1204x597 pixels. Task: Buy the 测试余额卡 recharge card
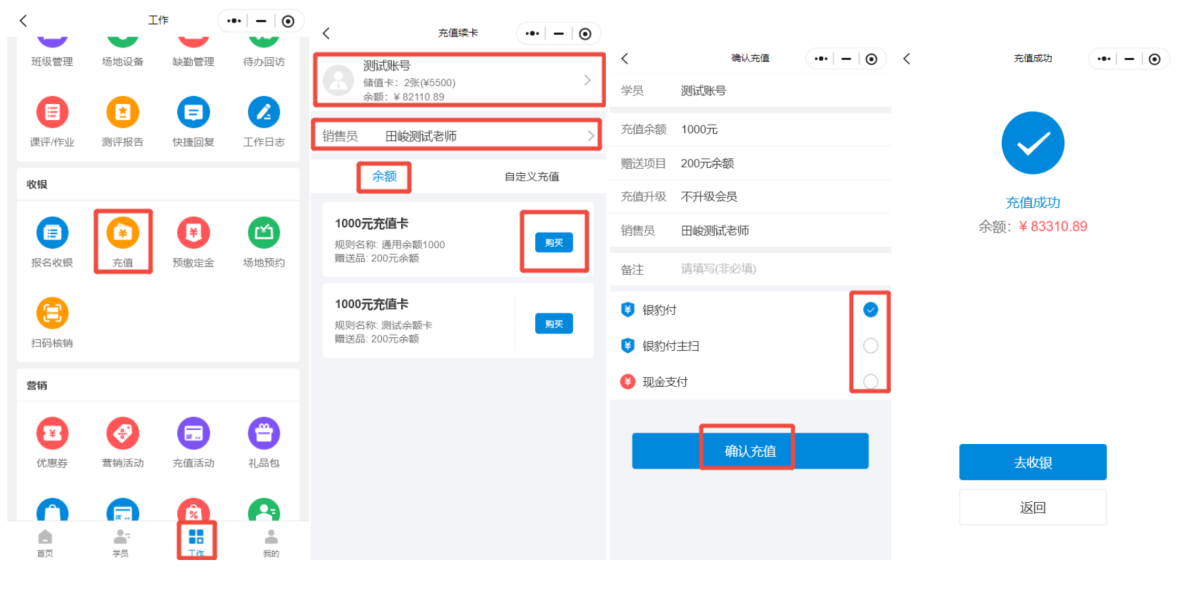tap(554, 323)
